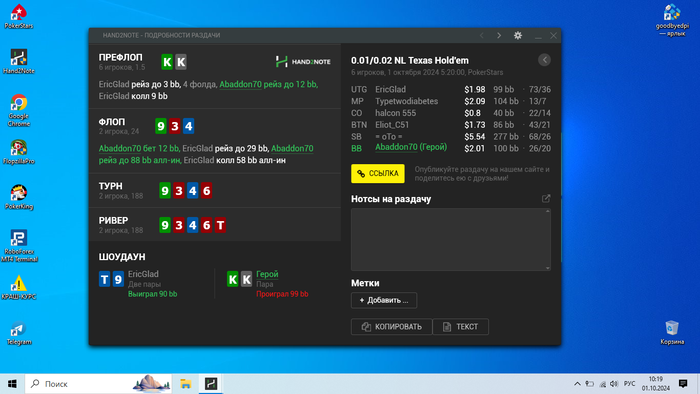The image size is (700, 394).
Task: Collapse the hand info side panel
Action: [544, 60]
